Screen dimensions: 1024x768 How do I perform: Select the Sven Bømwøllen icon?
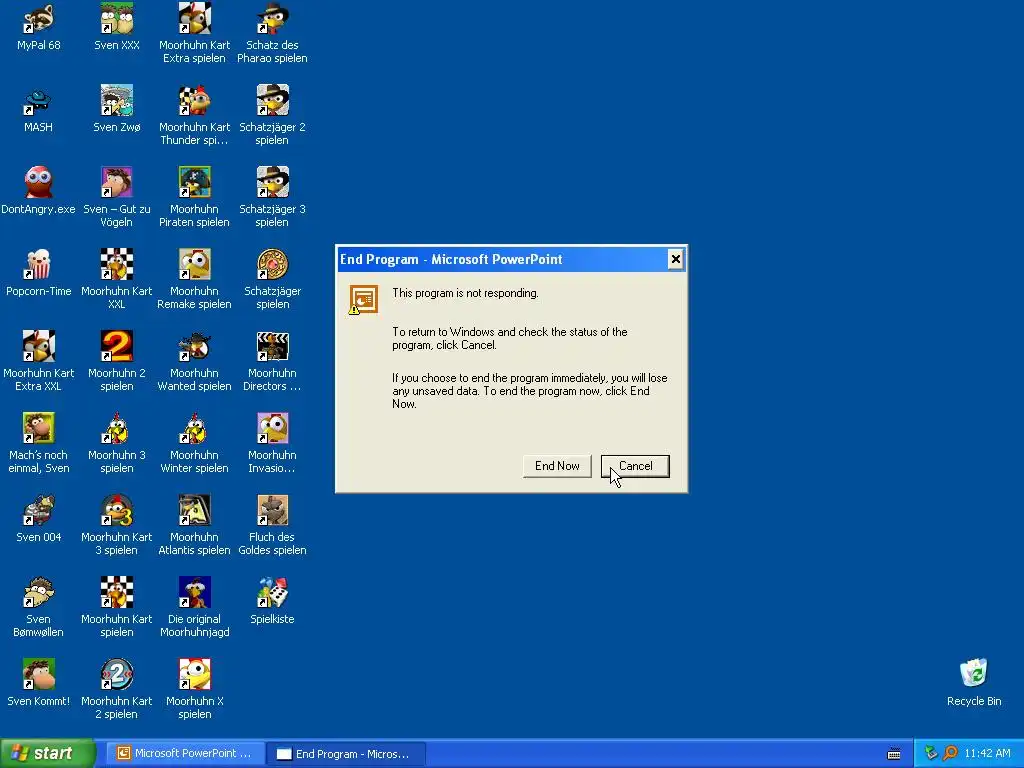point(39,592)
